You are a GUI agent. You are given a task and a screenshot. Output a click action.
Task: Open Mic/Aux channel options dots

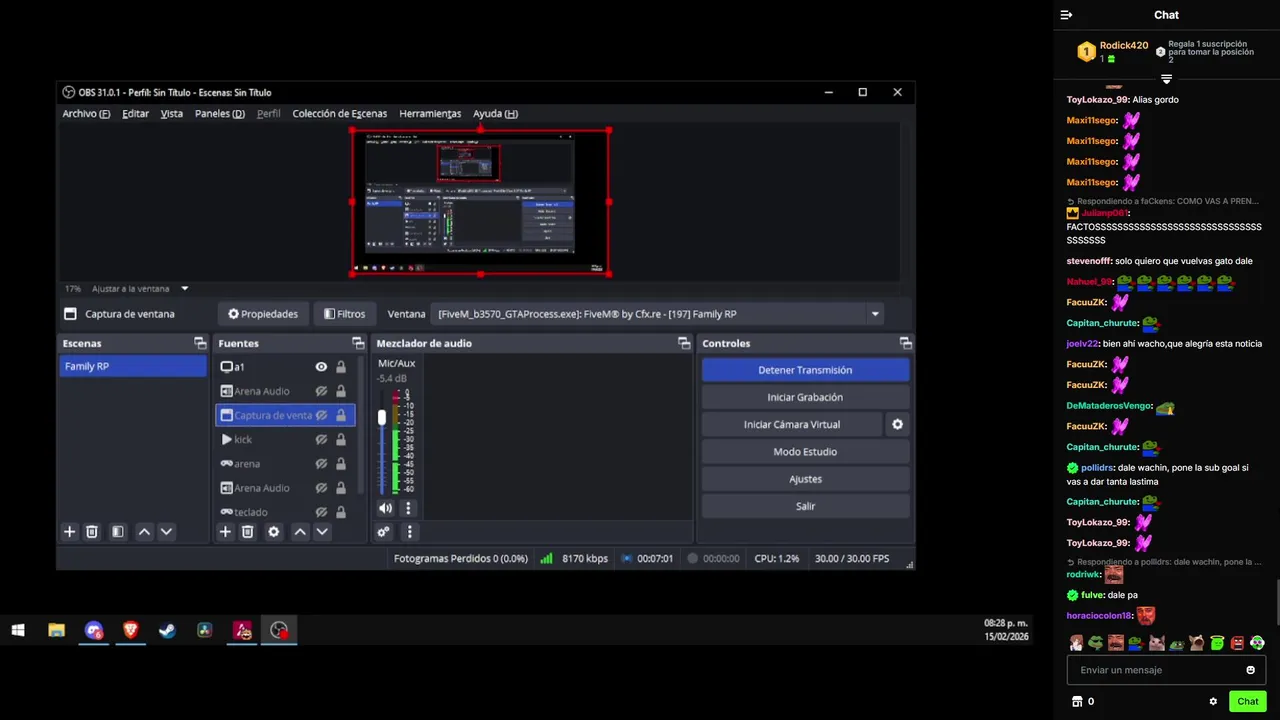coord(408,508)
